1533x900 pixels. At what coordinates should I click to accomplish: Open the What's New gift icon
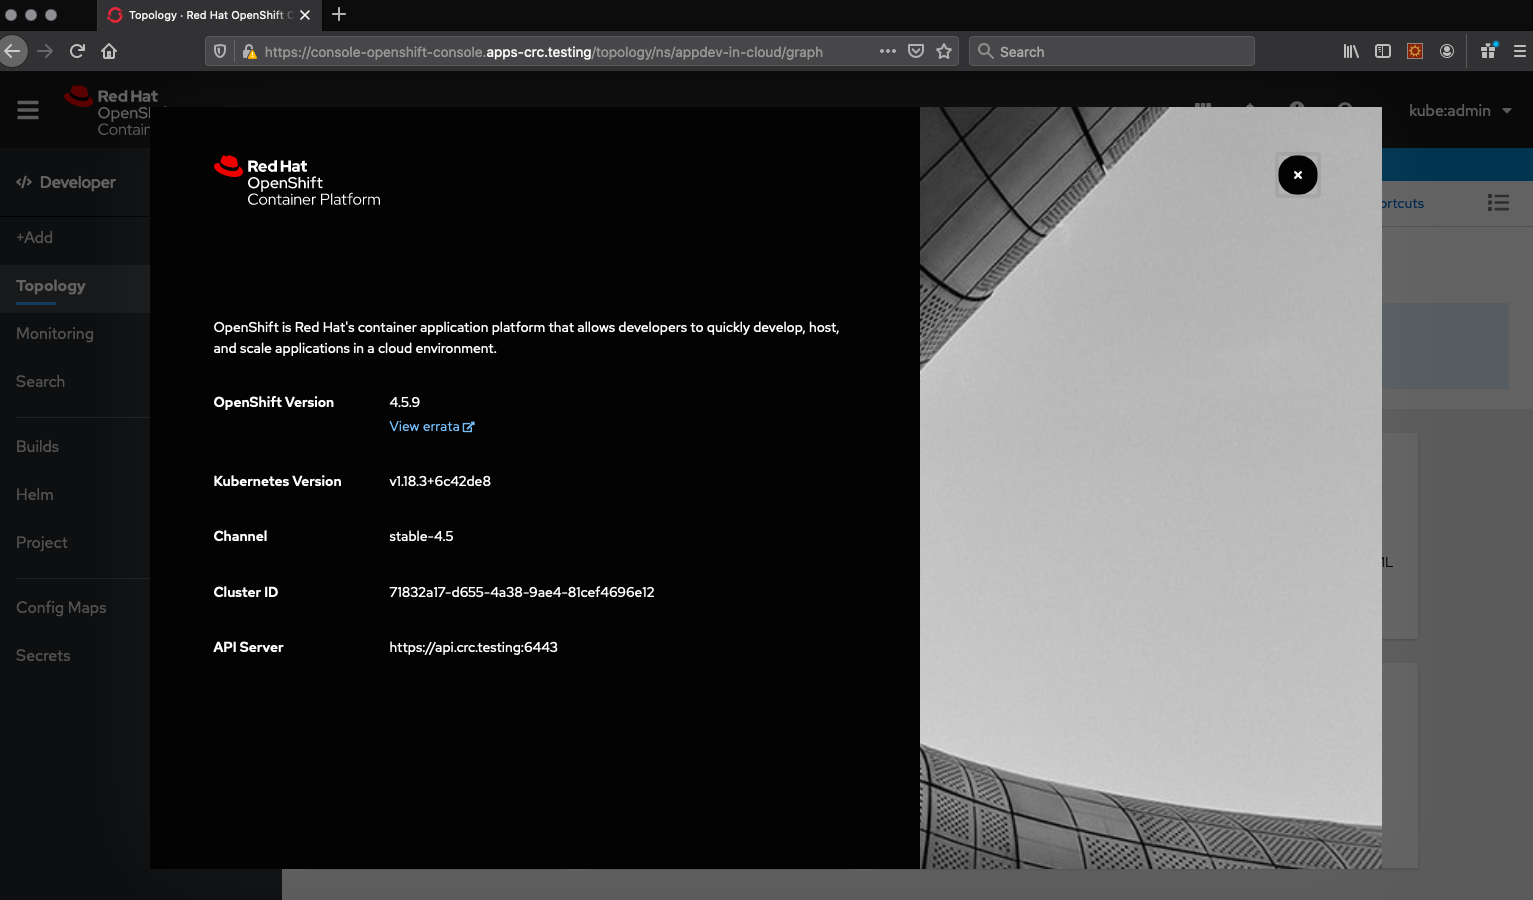[x=1487, y=51]
